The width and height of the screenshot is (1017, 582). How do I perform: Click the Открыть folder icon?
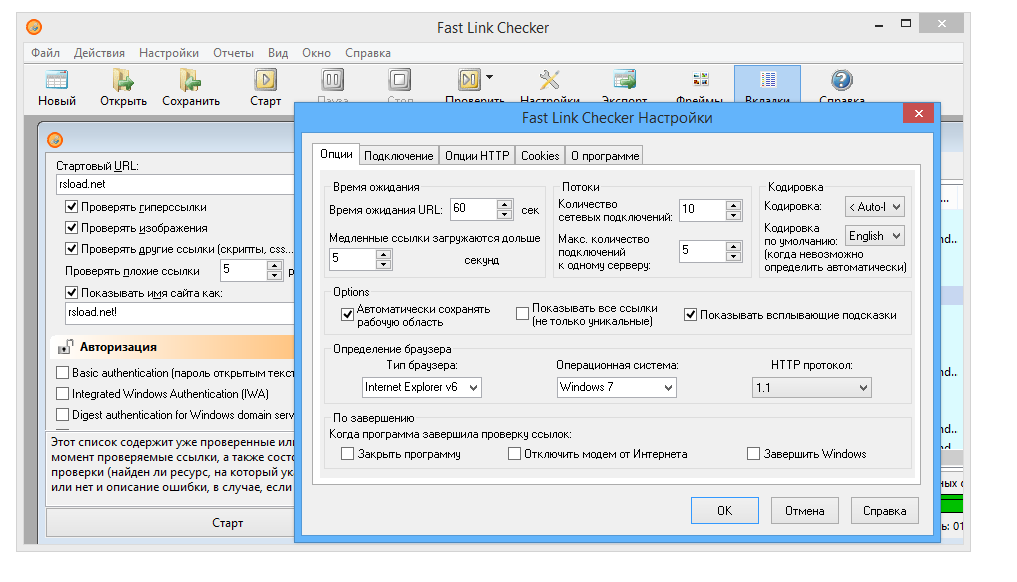click(123, 80)
